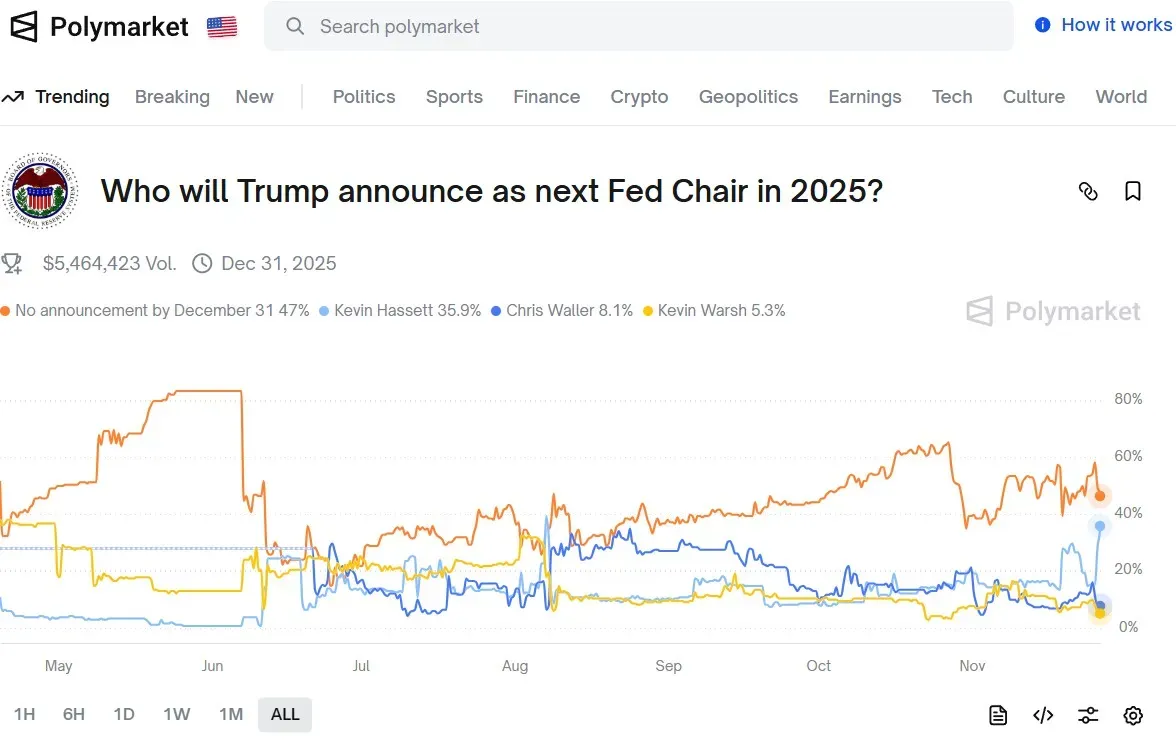
Task: Click the trophy icon beside the volume
Action: click(x=12, y=263)
